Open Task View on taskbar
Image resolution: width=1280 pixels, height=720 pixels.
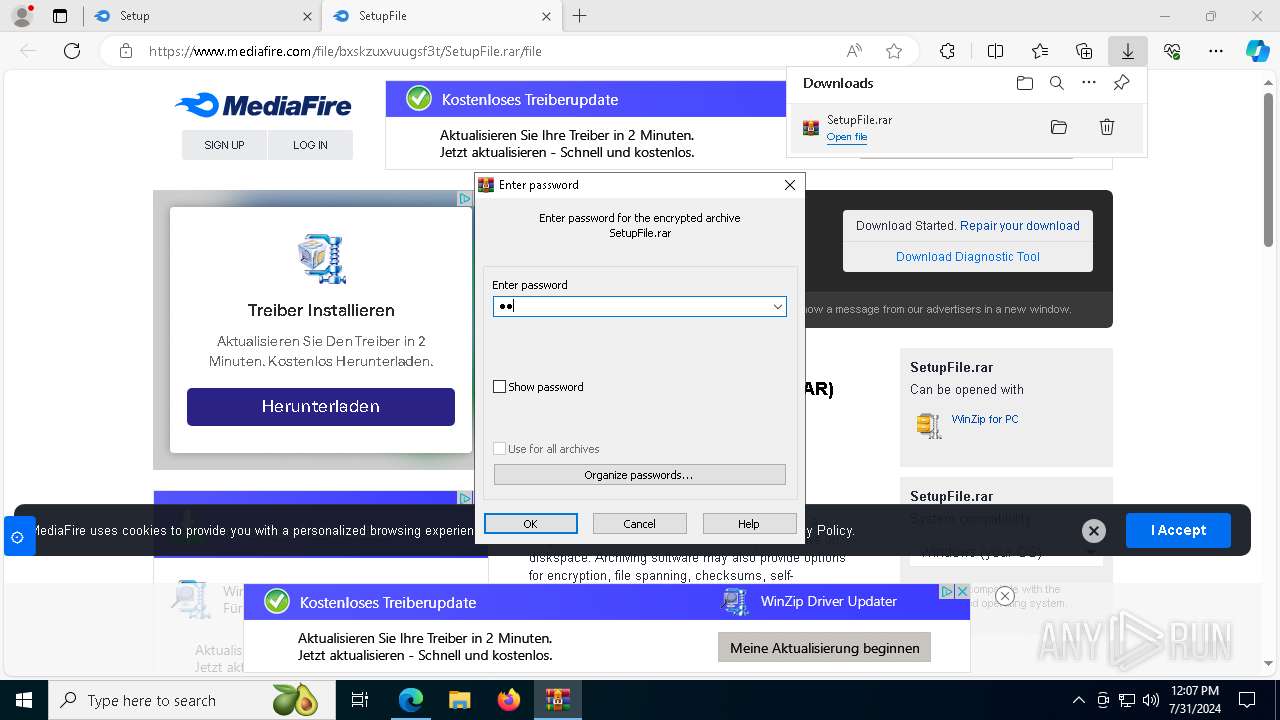coord(360,700)
